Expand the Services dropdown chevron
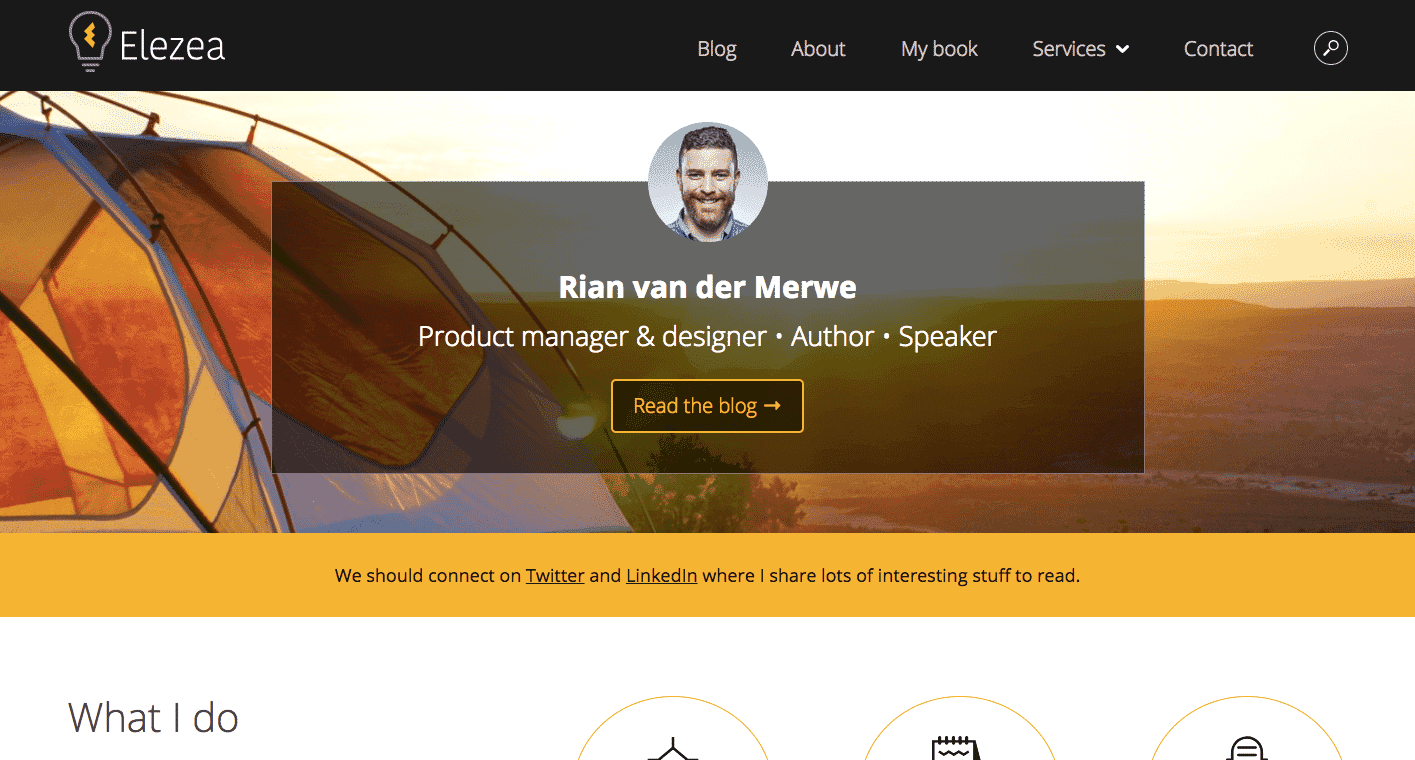1415x760 pixels. click(x=1122, y=49)
